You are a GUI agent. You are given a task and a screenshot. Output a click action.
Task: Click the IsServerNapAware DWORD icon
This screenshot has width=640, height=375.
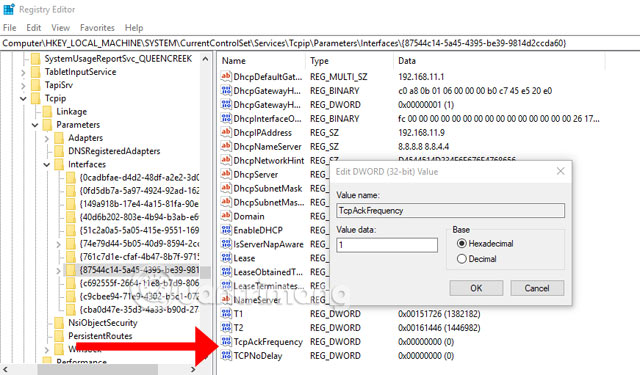pos(226,244)
